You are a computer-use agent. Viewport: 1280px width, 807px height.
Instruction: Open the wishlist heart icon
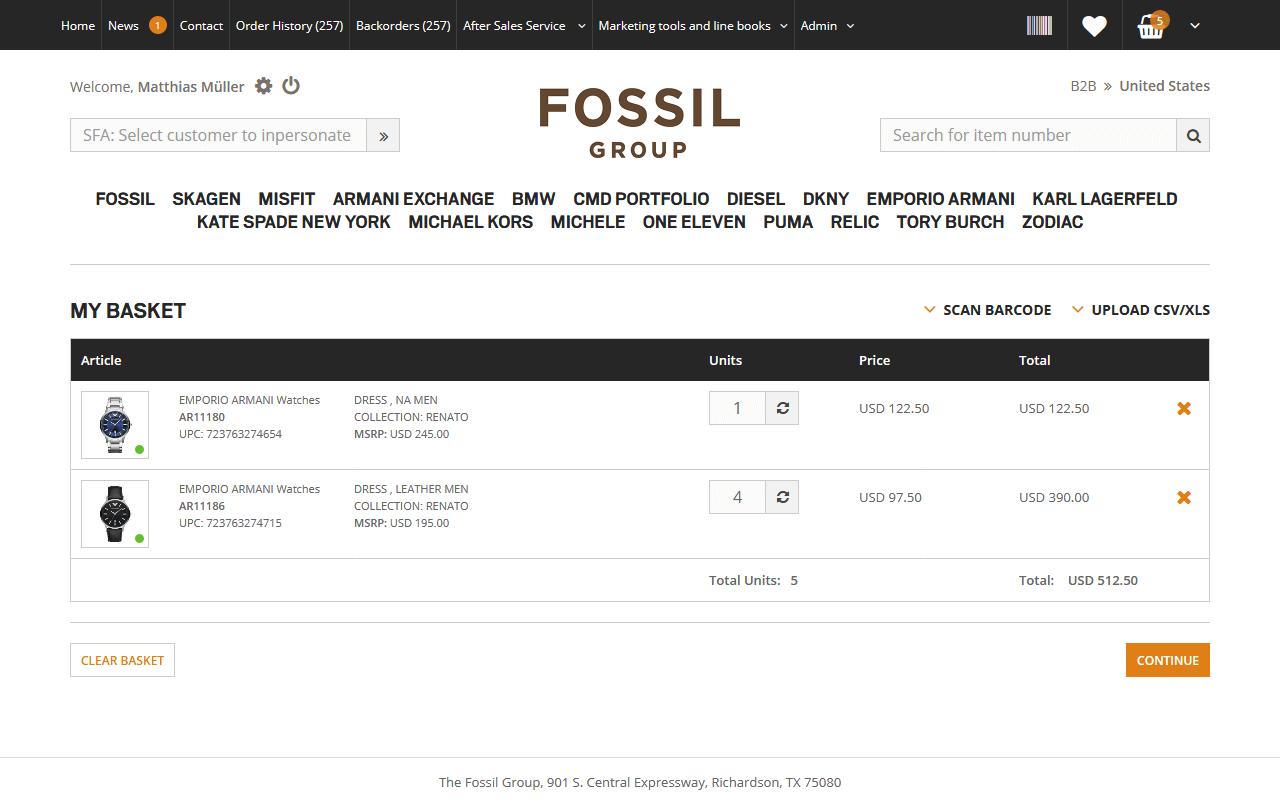pyautogui.click(x=1094, y=26)
